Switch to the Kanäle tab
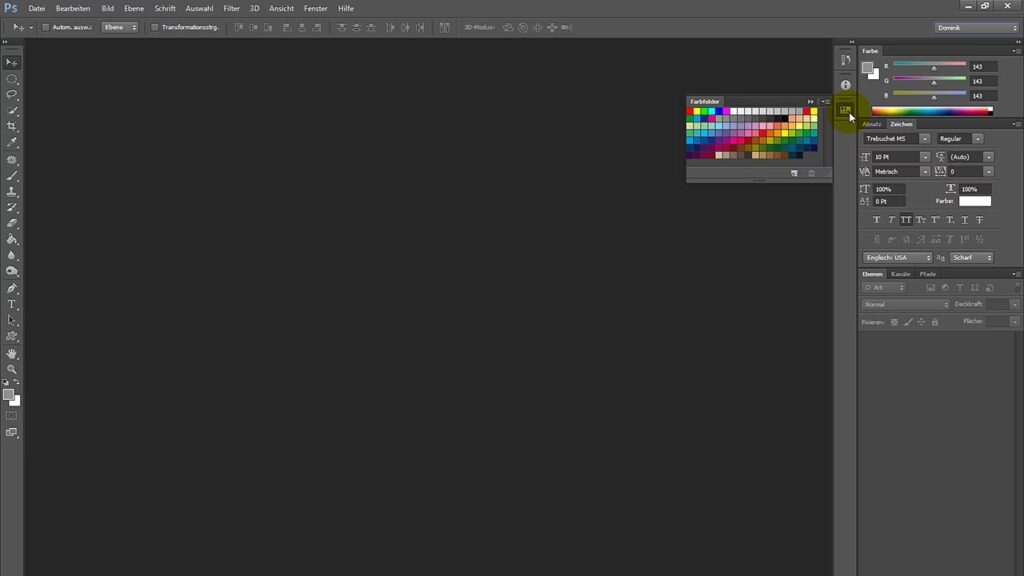 tap(901, 274)
